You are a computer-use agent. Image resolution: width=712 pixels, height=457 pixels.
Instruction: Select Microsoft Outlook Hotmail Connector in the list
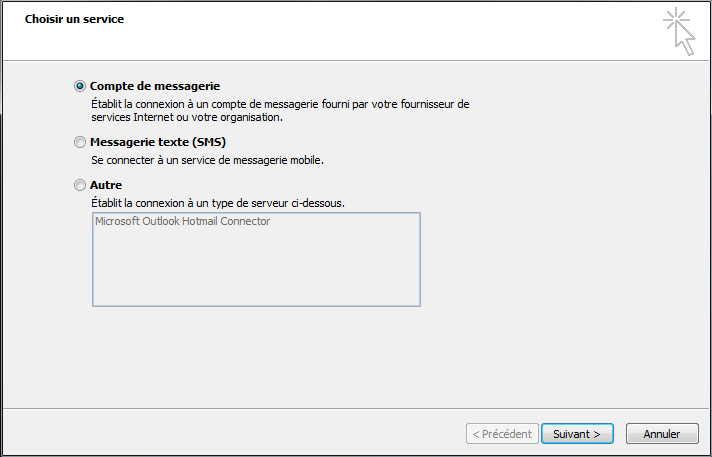(x=182, y=222)
